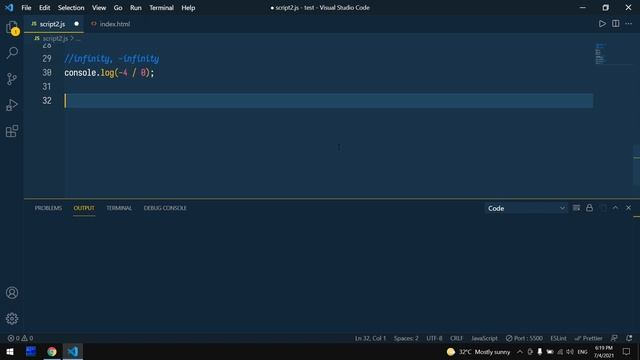This screenshot has width=640, height=360.
Task: Clear the output panel
Action: pyautogui.click(x=576, y=208)
